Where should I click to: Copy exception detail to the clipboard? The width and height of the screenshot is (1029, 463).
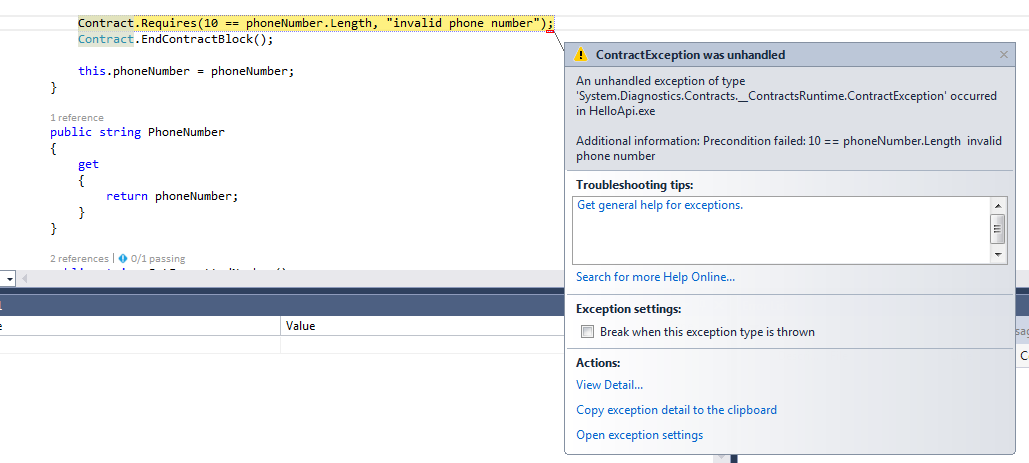pos(676,410)
